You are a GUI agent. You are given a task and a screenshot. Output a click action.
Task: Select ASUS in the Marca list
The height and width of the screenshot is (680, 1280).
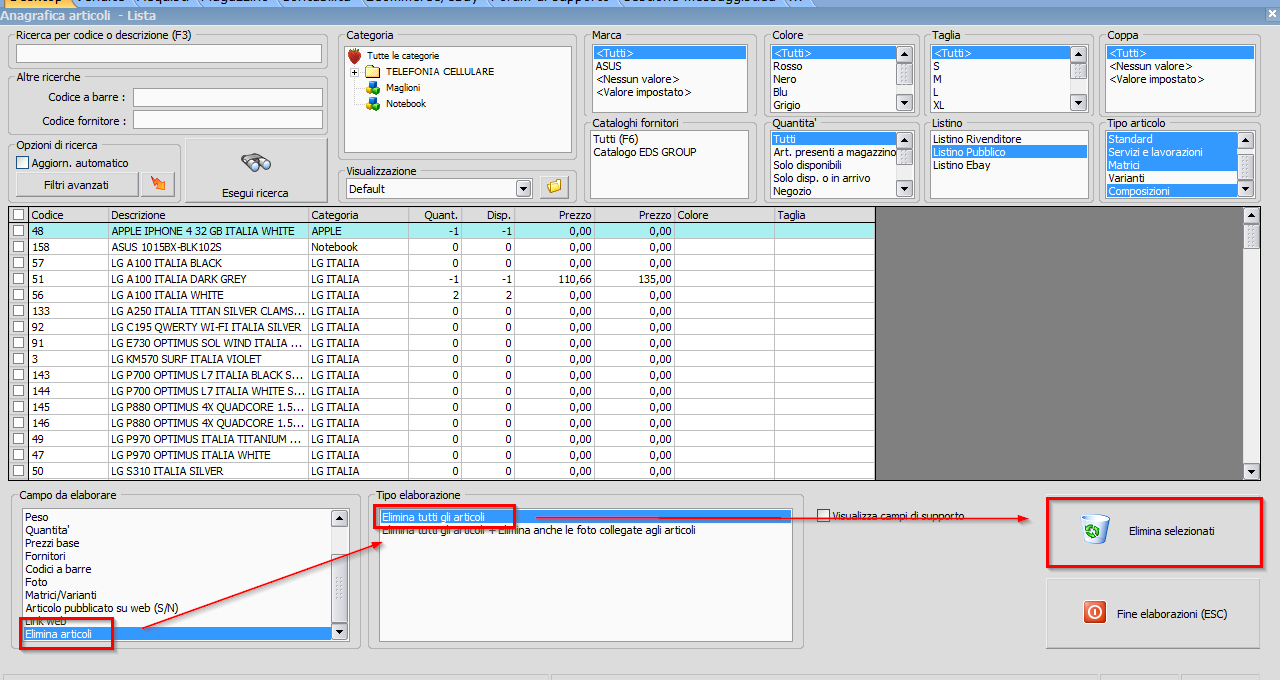669,66
